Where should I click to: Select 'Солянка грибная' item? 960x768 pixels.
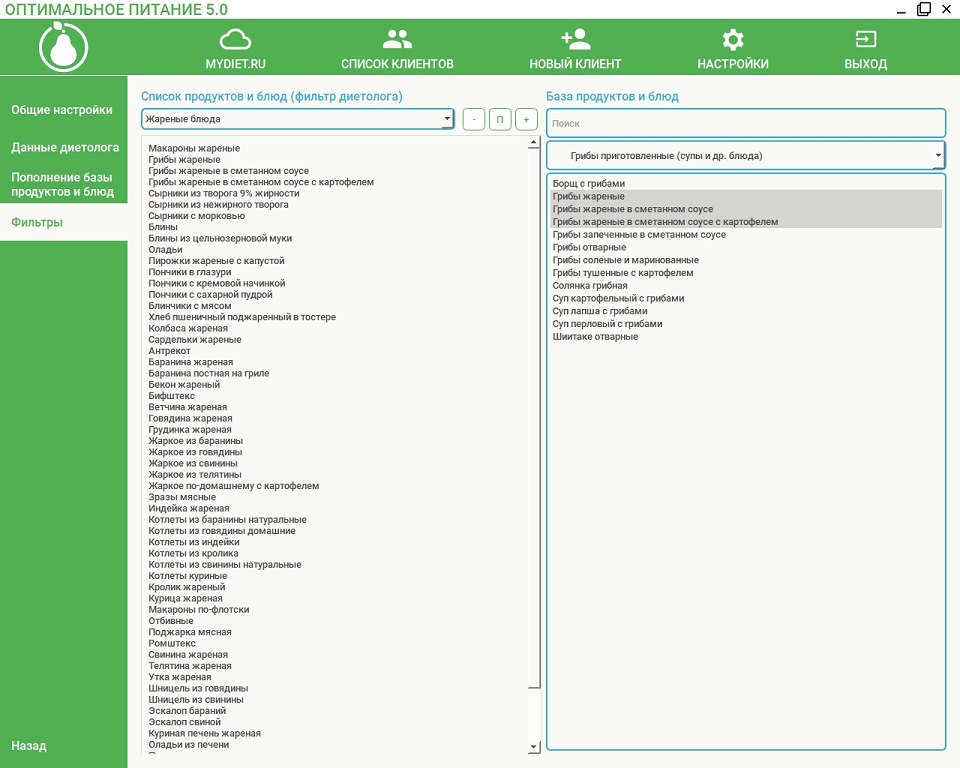590,285
